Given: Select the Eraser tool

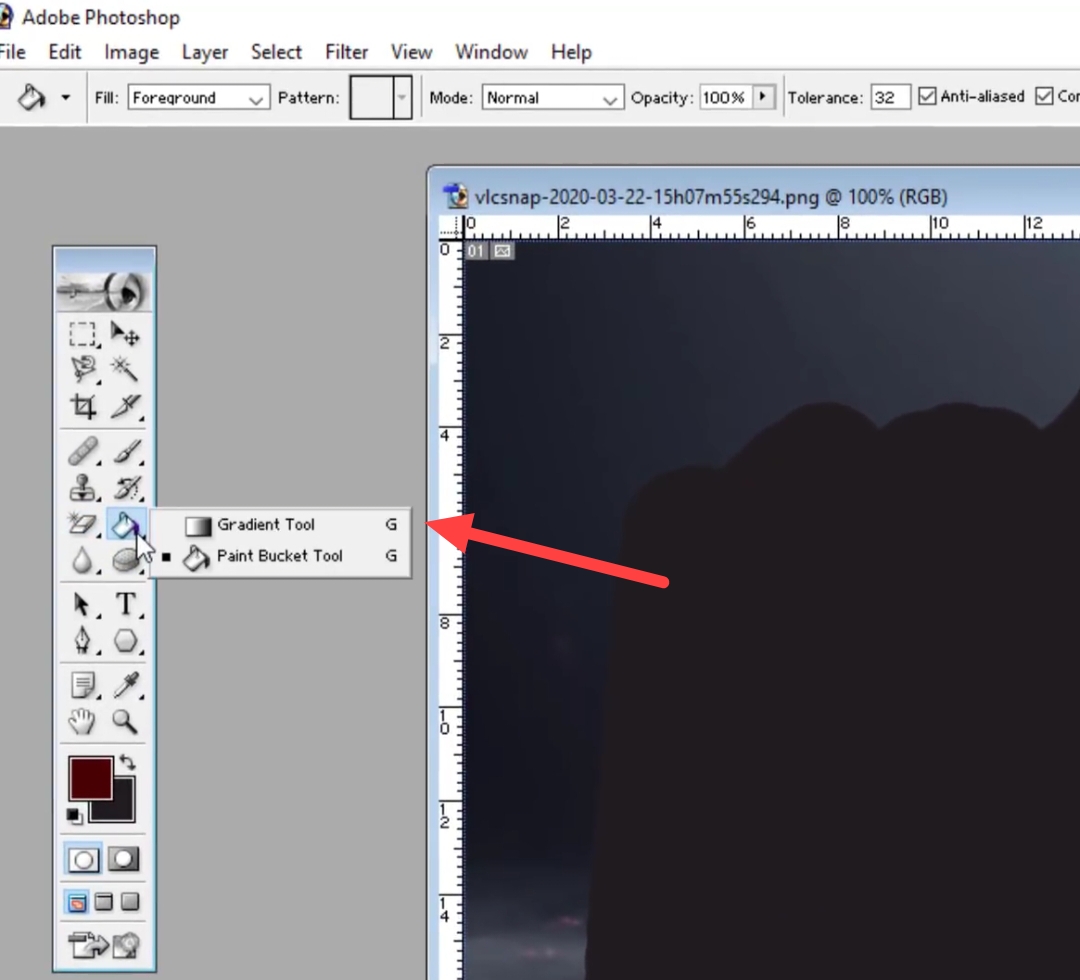Looking at the screenshot, I should 83,524.
